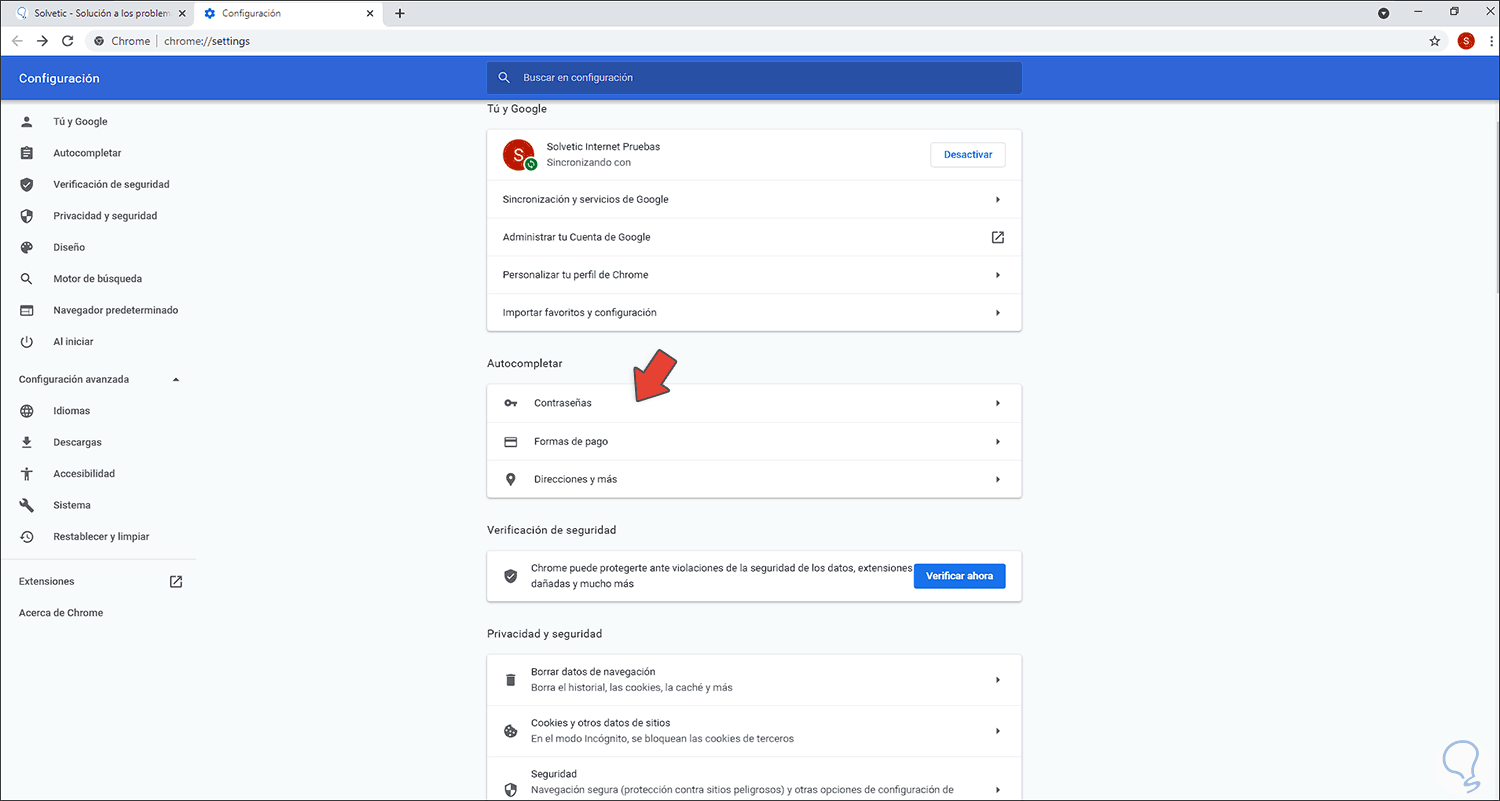Click the magnifier icon in settings search

pyautogui.click(x=504, y=77)
